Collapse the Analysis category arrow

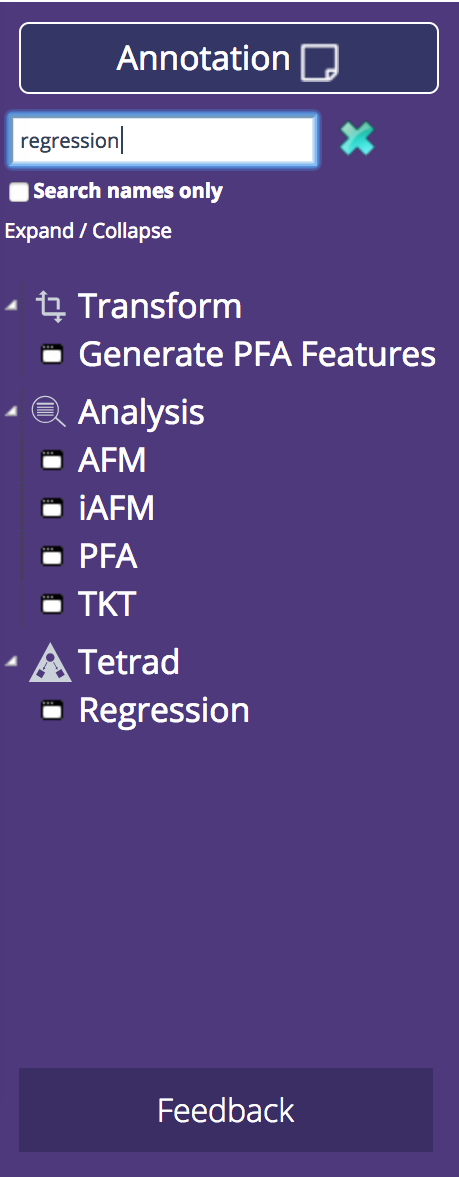tap(10, 411)
